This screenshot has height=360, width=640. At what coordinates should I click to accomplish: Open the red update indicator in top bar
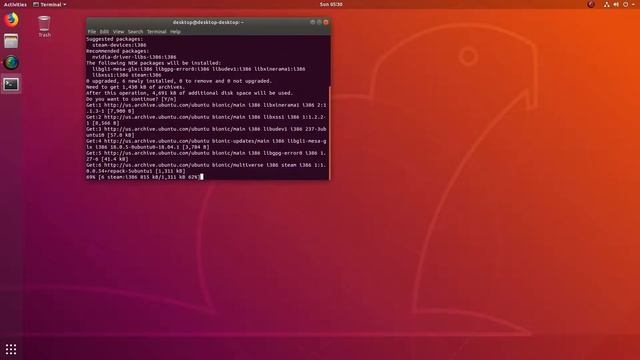(x=591, y=4)
